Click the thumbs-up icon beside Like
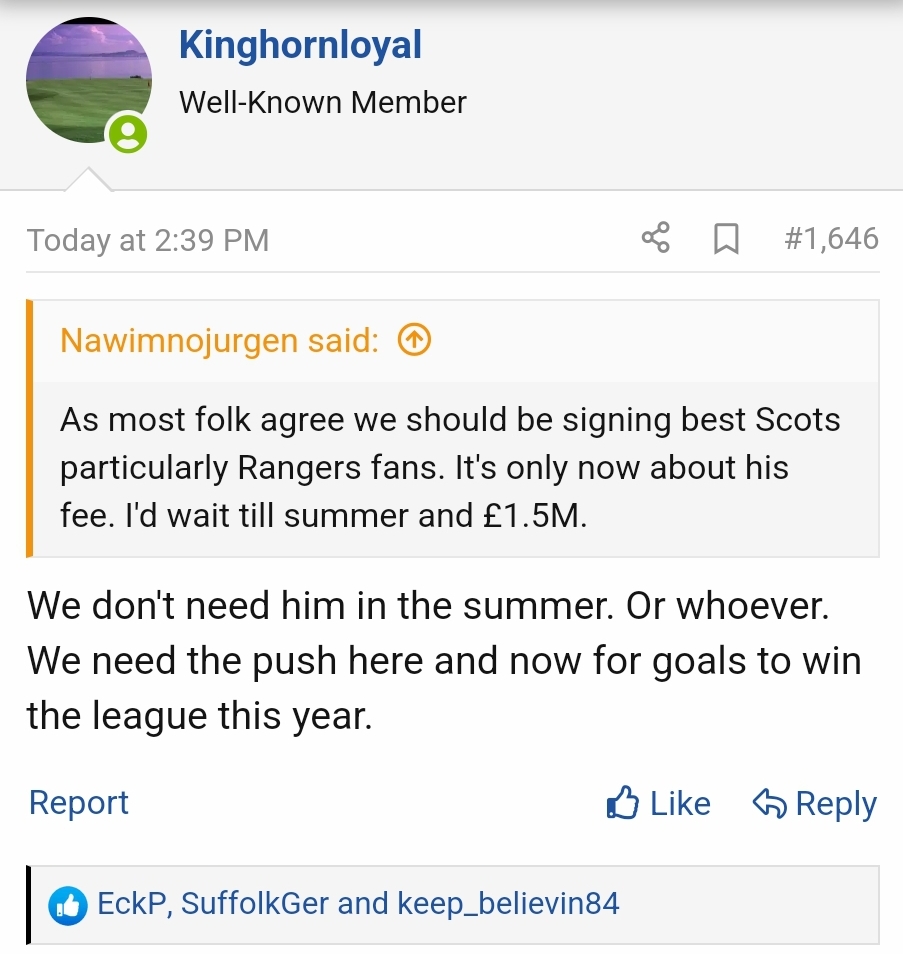903x954 pixels. 623,803
